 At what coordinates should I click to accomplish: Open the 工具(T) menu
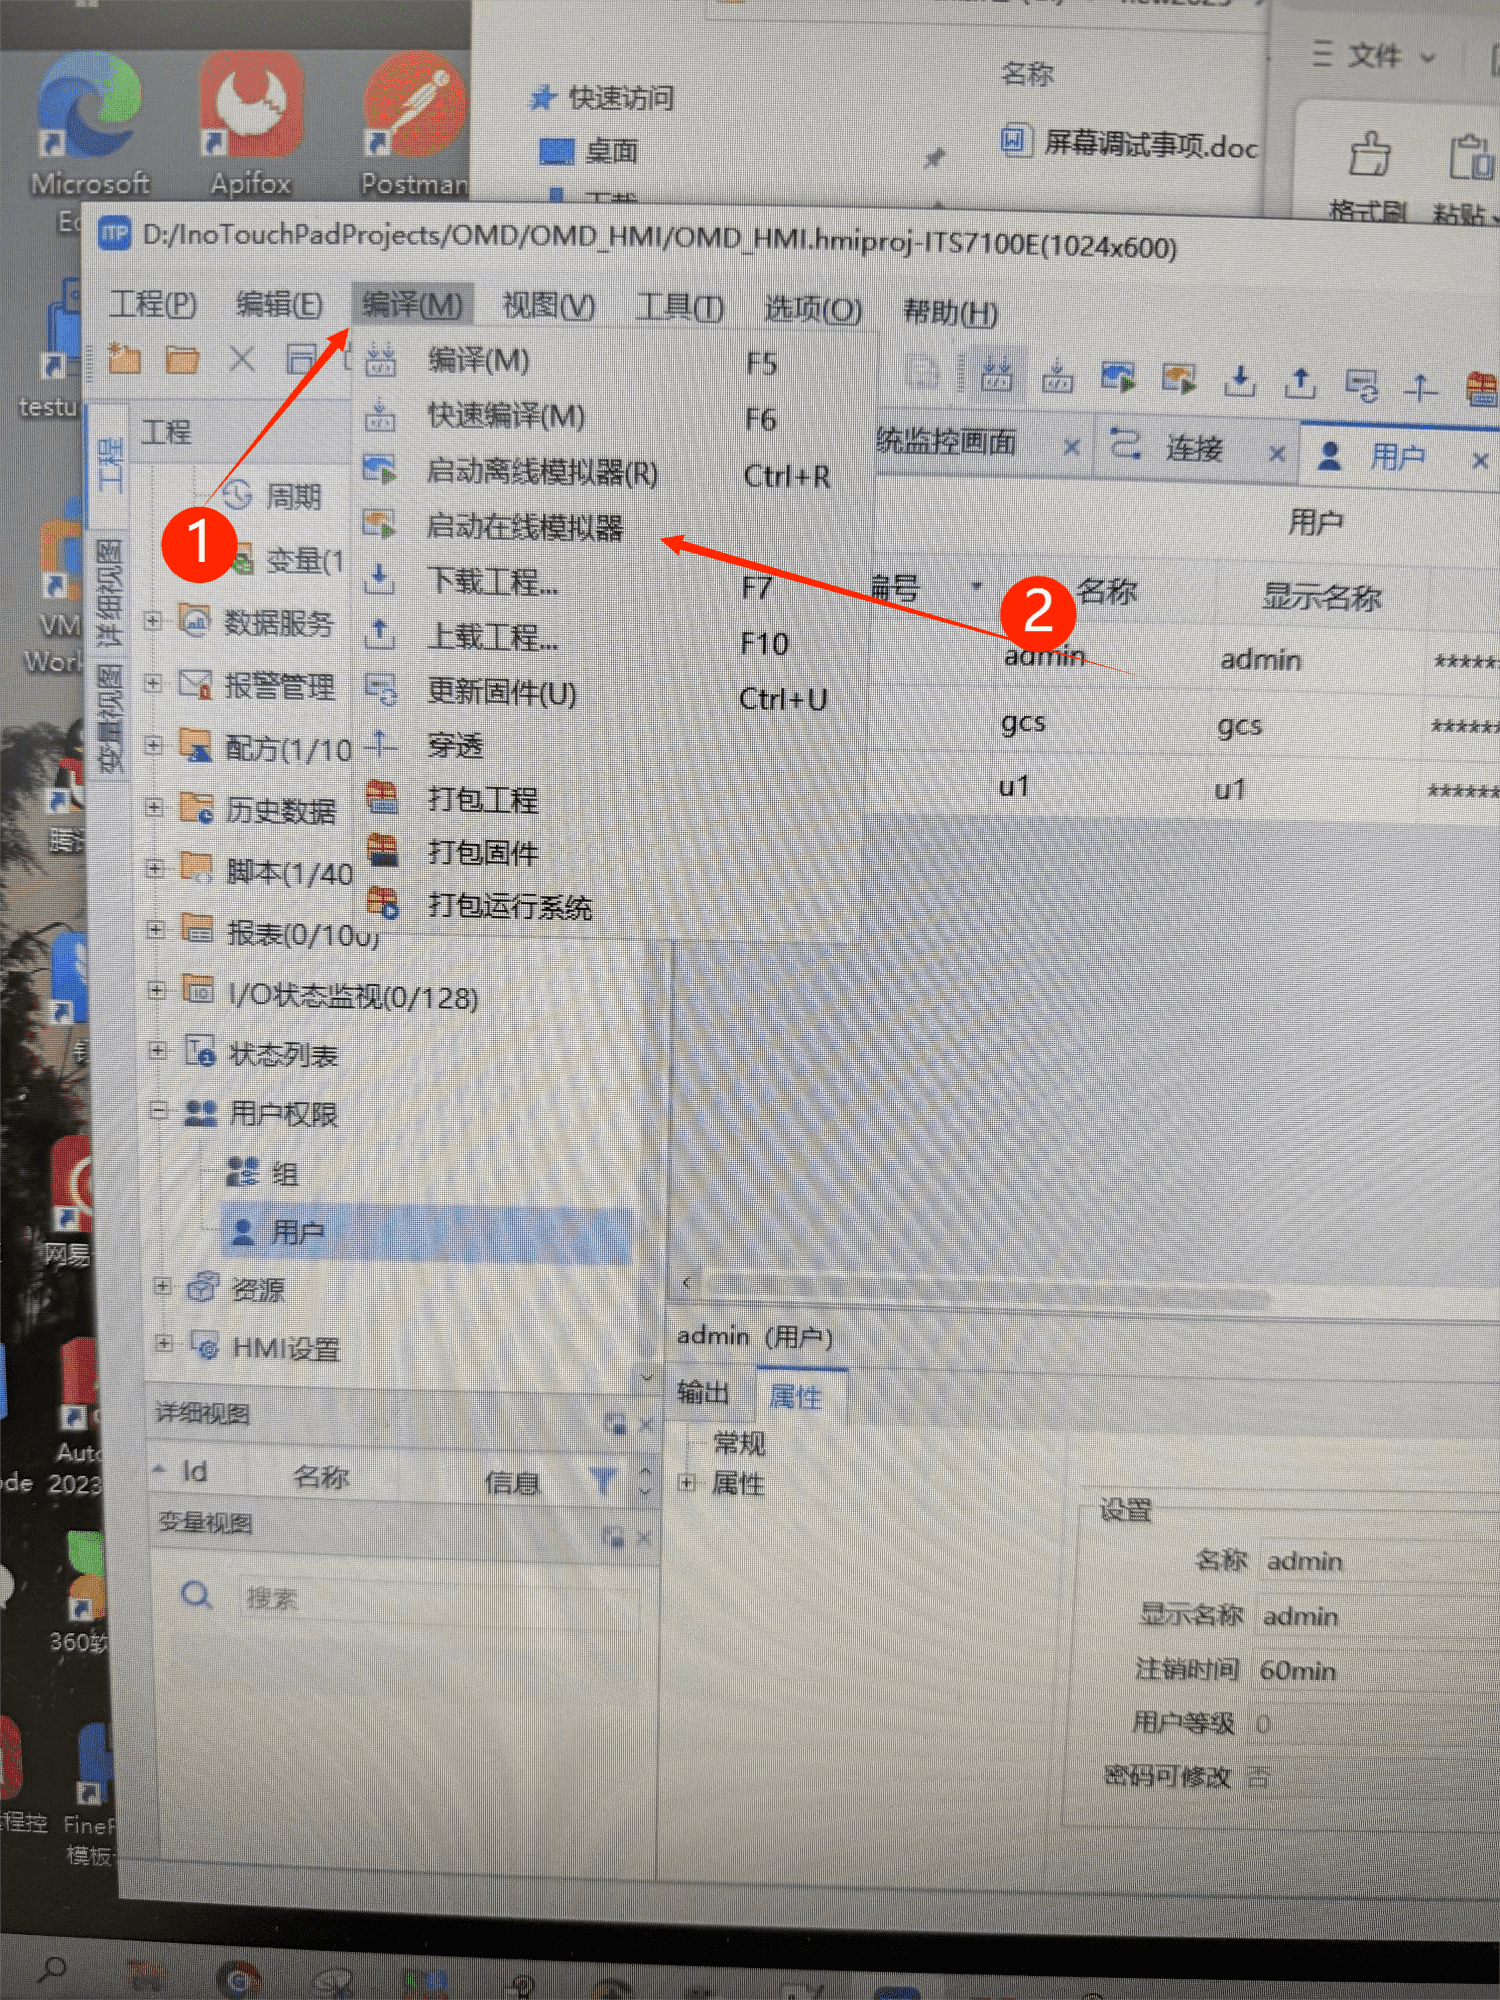(680, 307)
